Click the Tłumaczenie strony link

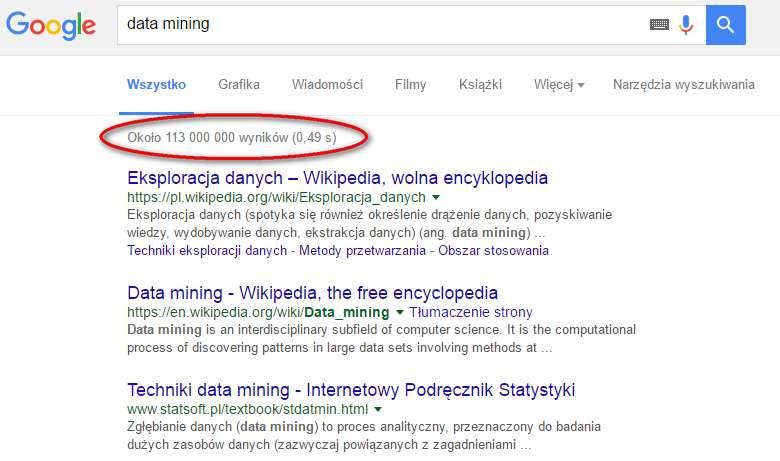click(x=471, y=312)
